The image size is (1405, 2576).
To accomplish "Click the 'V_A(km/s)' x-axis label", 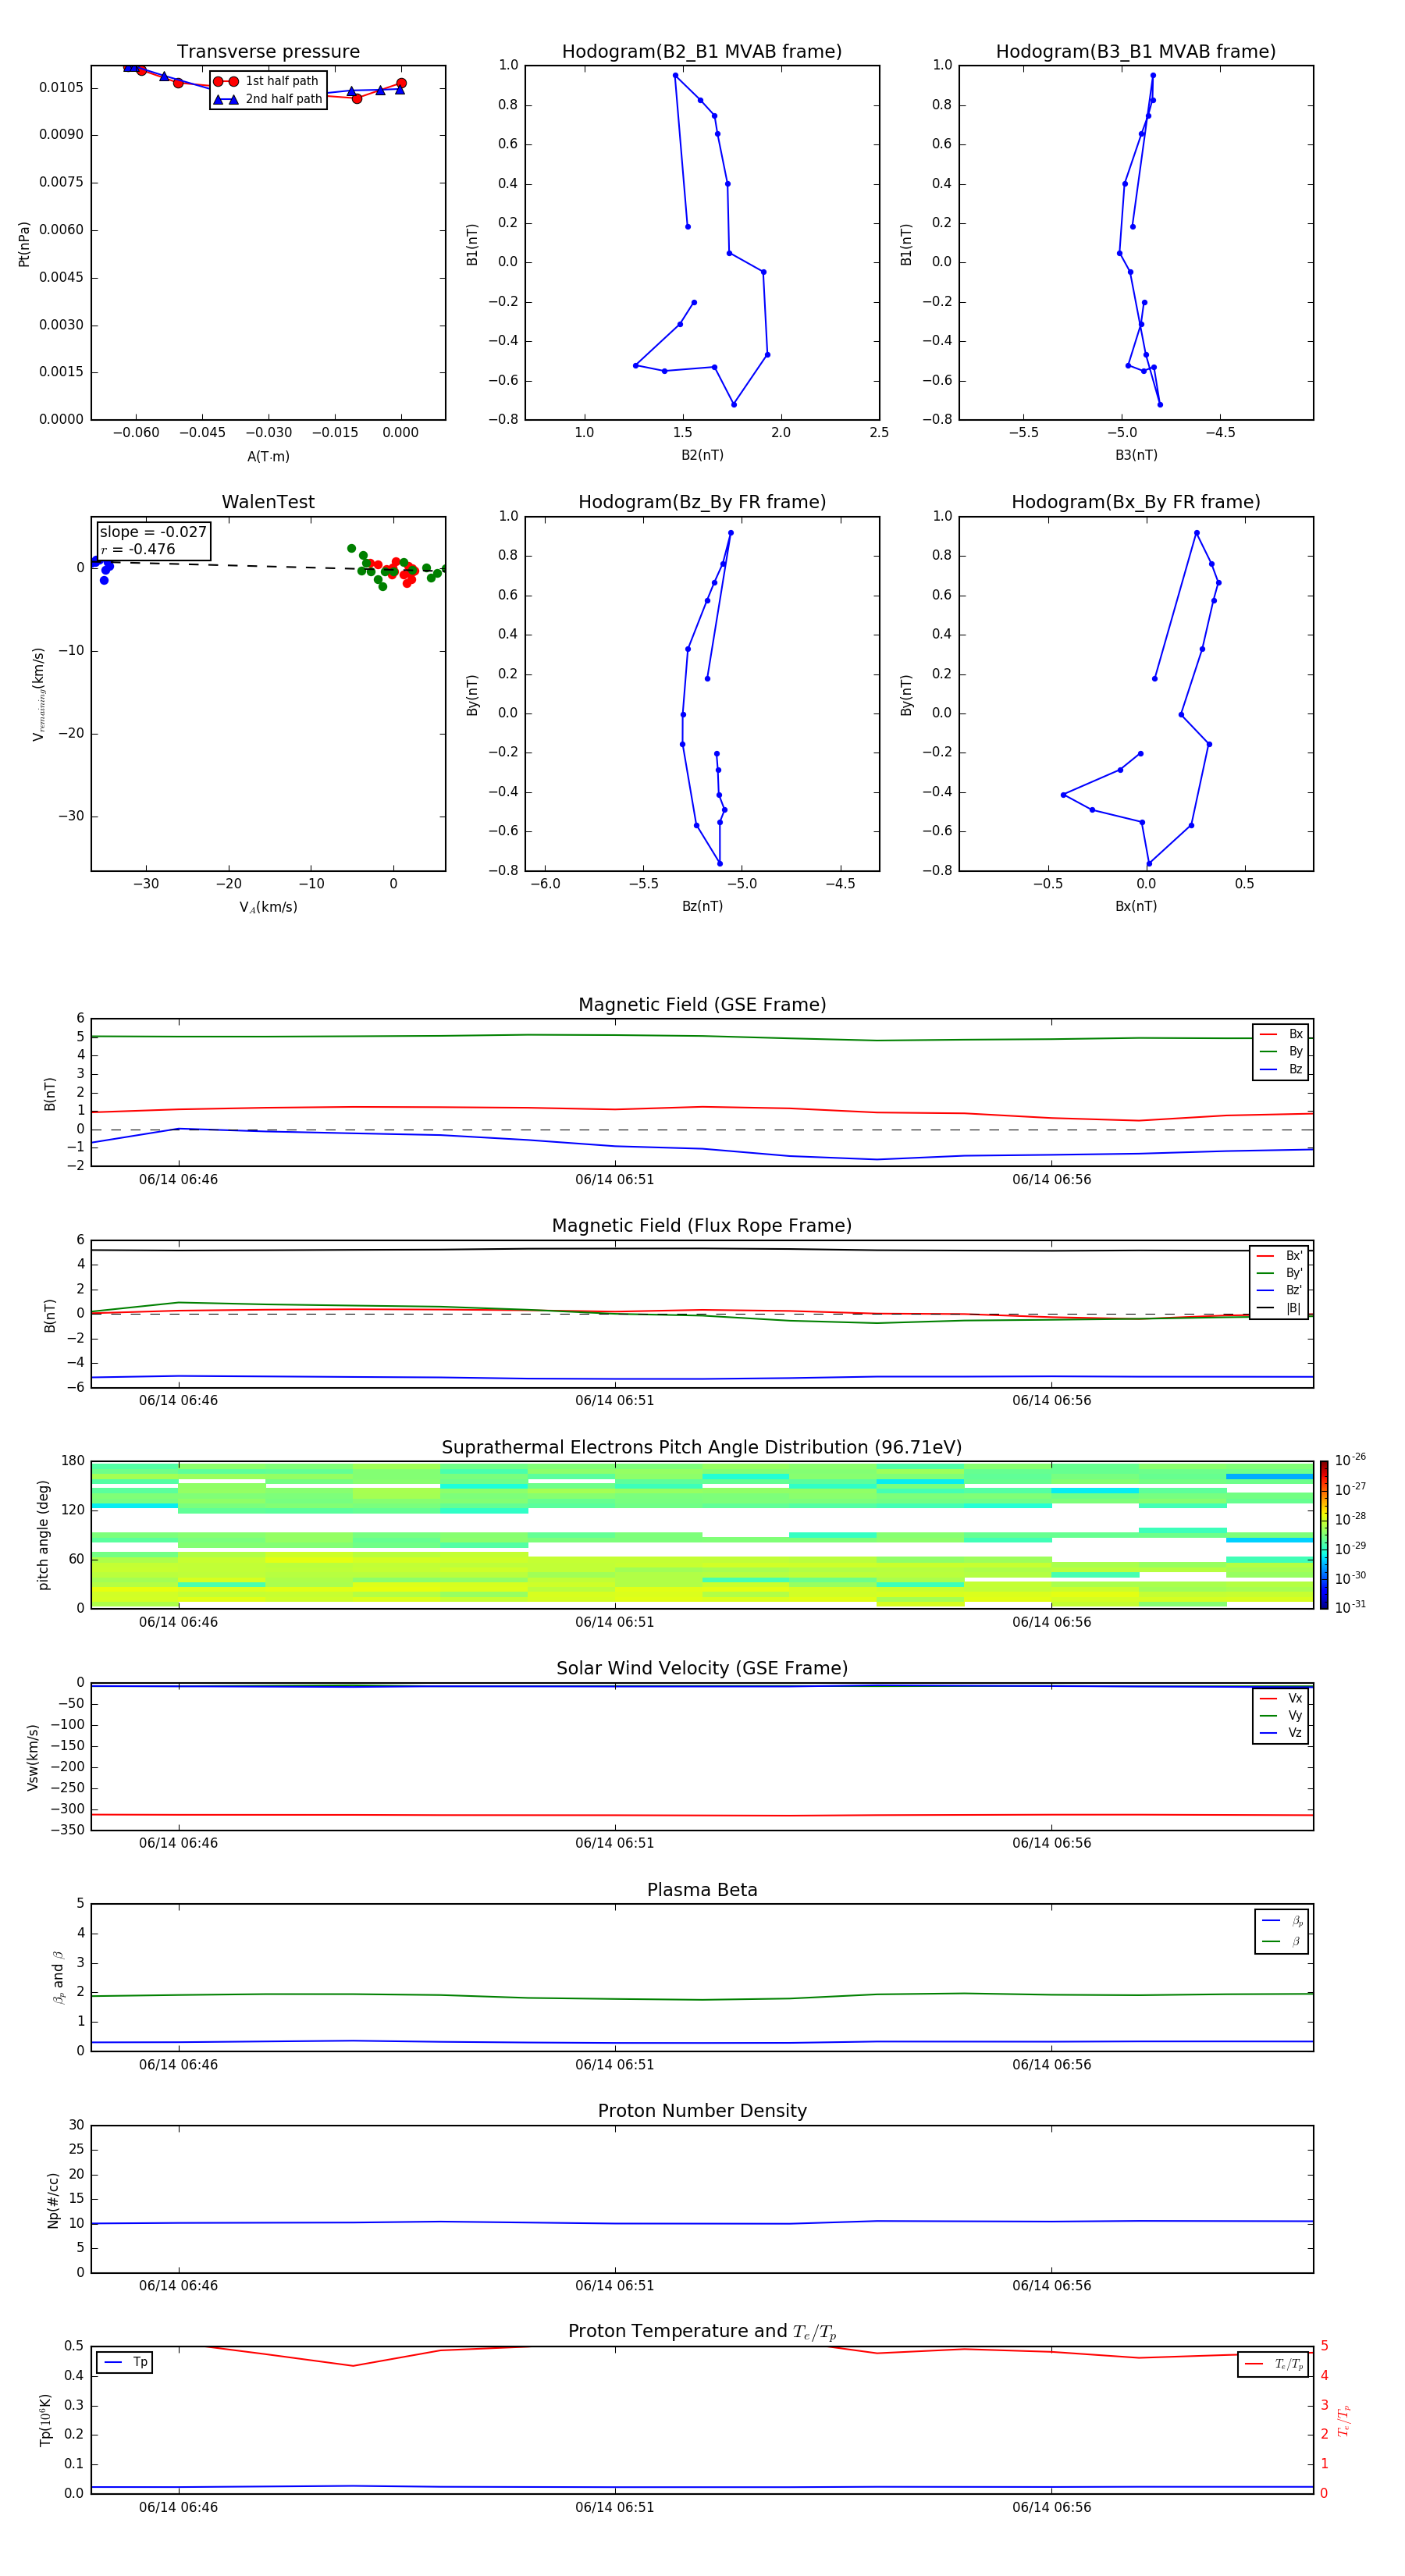I will pyautogui.click(x=268, y=907).
